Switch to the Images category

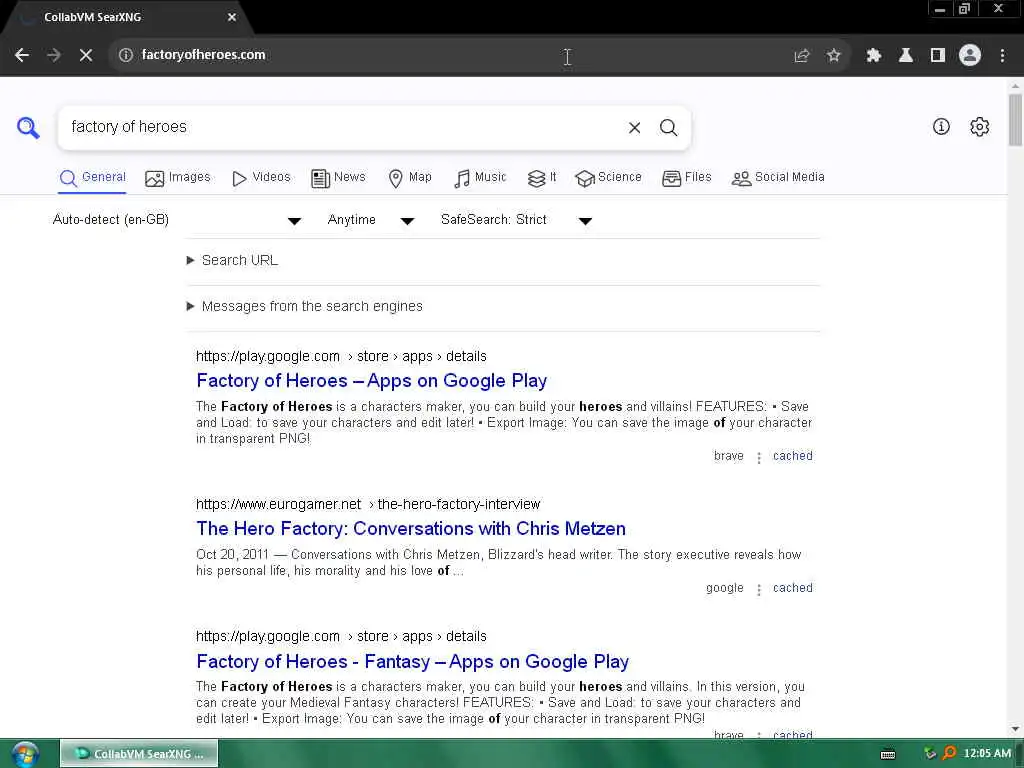tap(178, 178)
